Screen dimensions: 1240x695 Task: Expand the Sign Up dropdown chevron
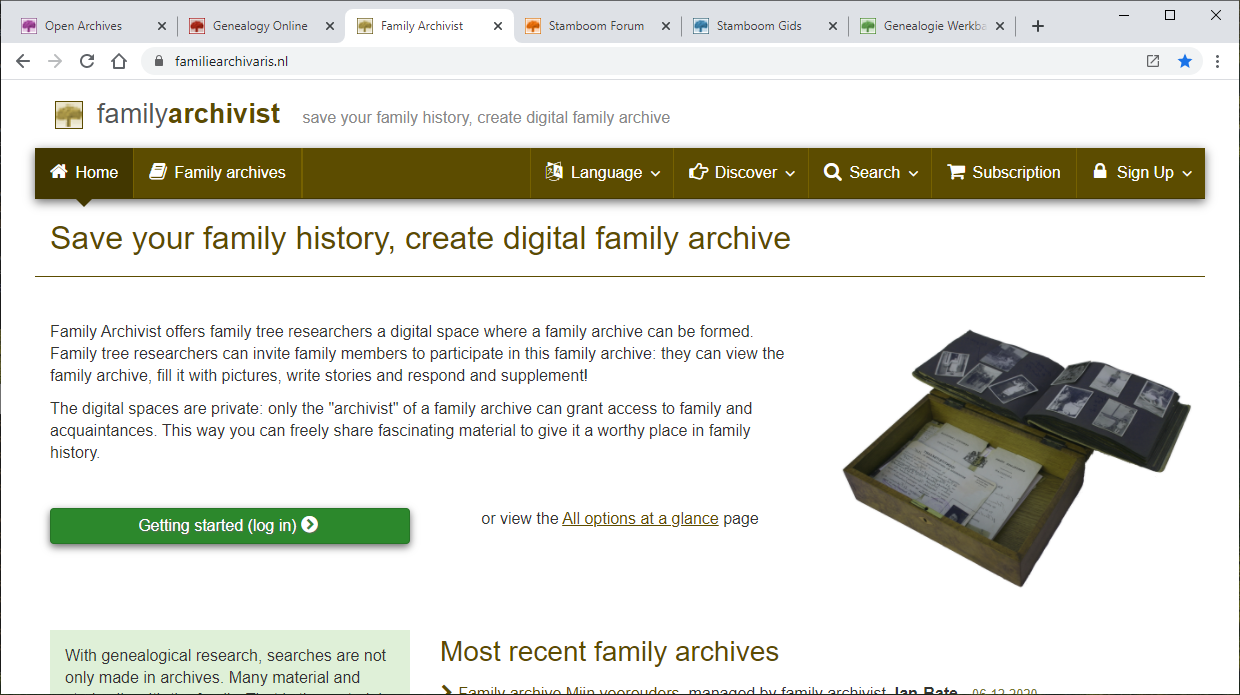[x=1187, y=173]
